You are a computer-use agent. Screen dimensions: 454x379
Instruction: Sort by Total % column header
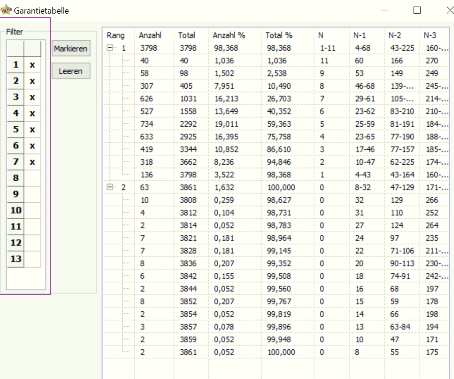279,35
